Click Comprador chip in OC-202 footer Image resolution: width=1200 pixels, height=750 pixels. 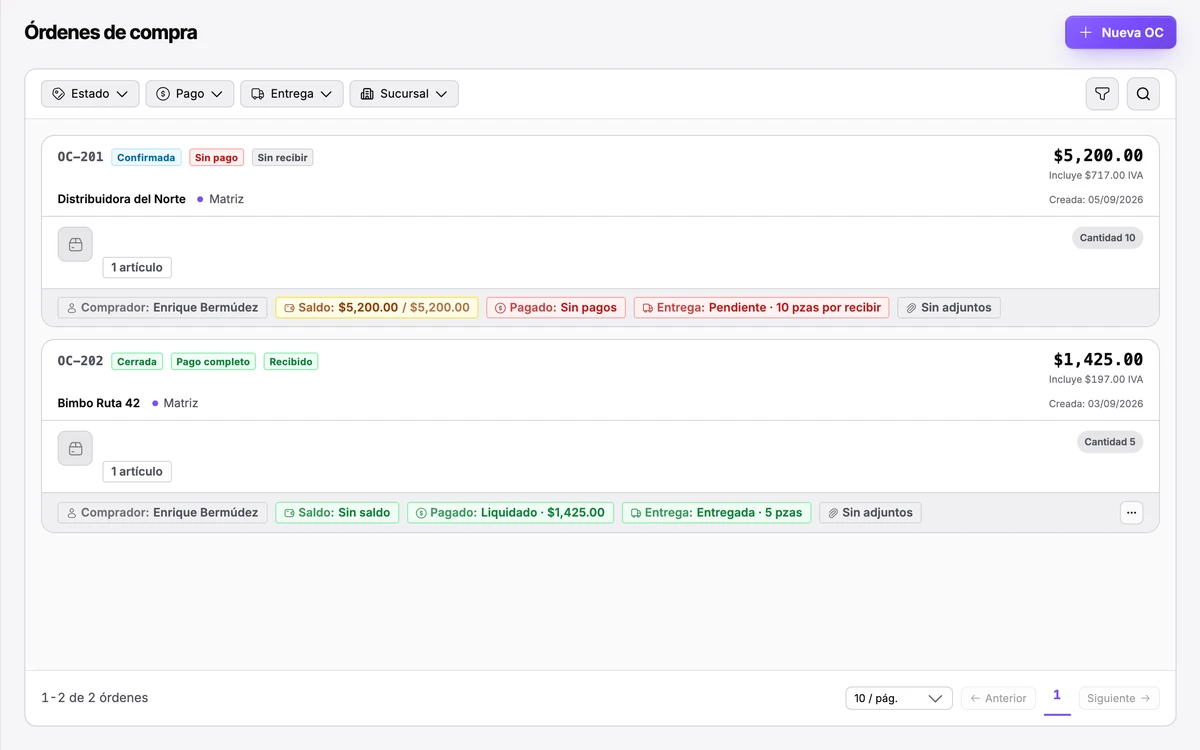tap(162, 512)
